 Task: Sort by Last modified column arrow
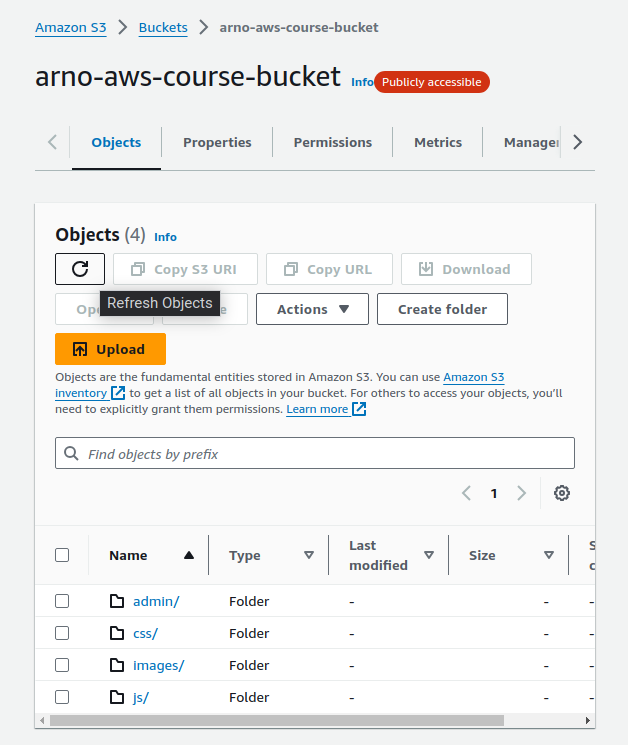pos(429,555)
